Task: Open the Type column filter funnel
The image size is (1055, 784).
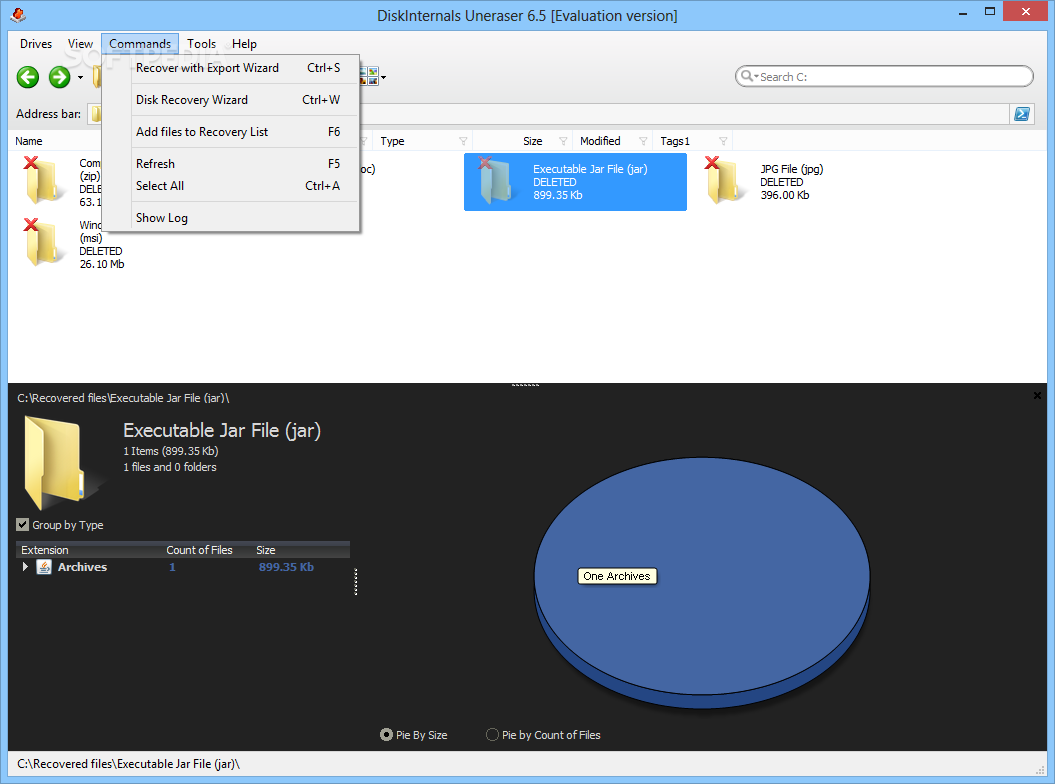Action: click(464, 141)
